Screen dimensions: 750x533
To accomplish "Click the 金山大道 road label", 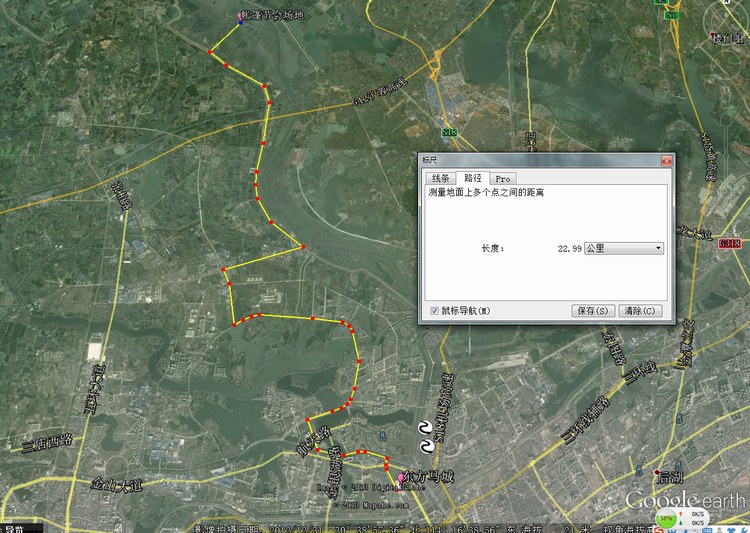I will (x=117, y=485).
